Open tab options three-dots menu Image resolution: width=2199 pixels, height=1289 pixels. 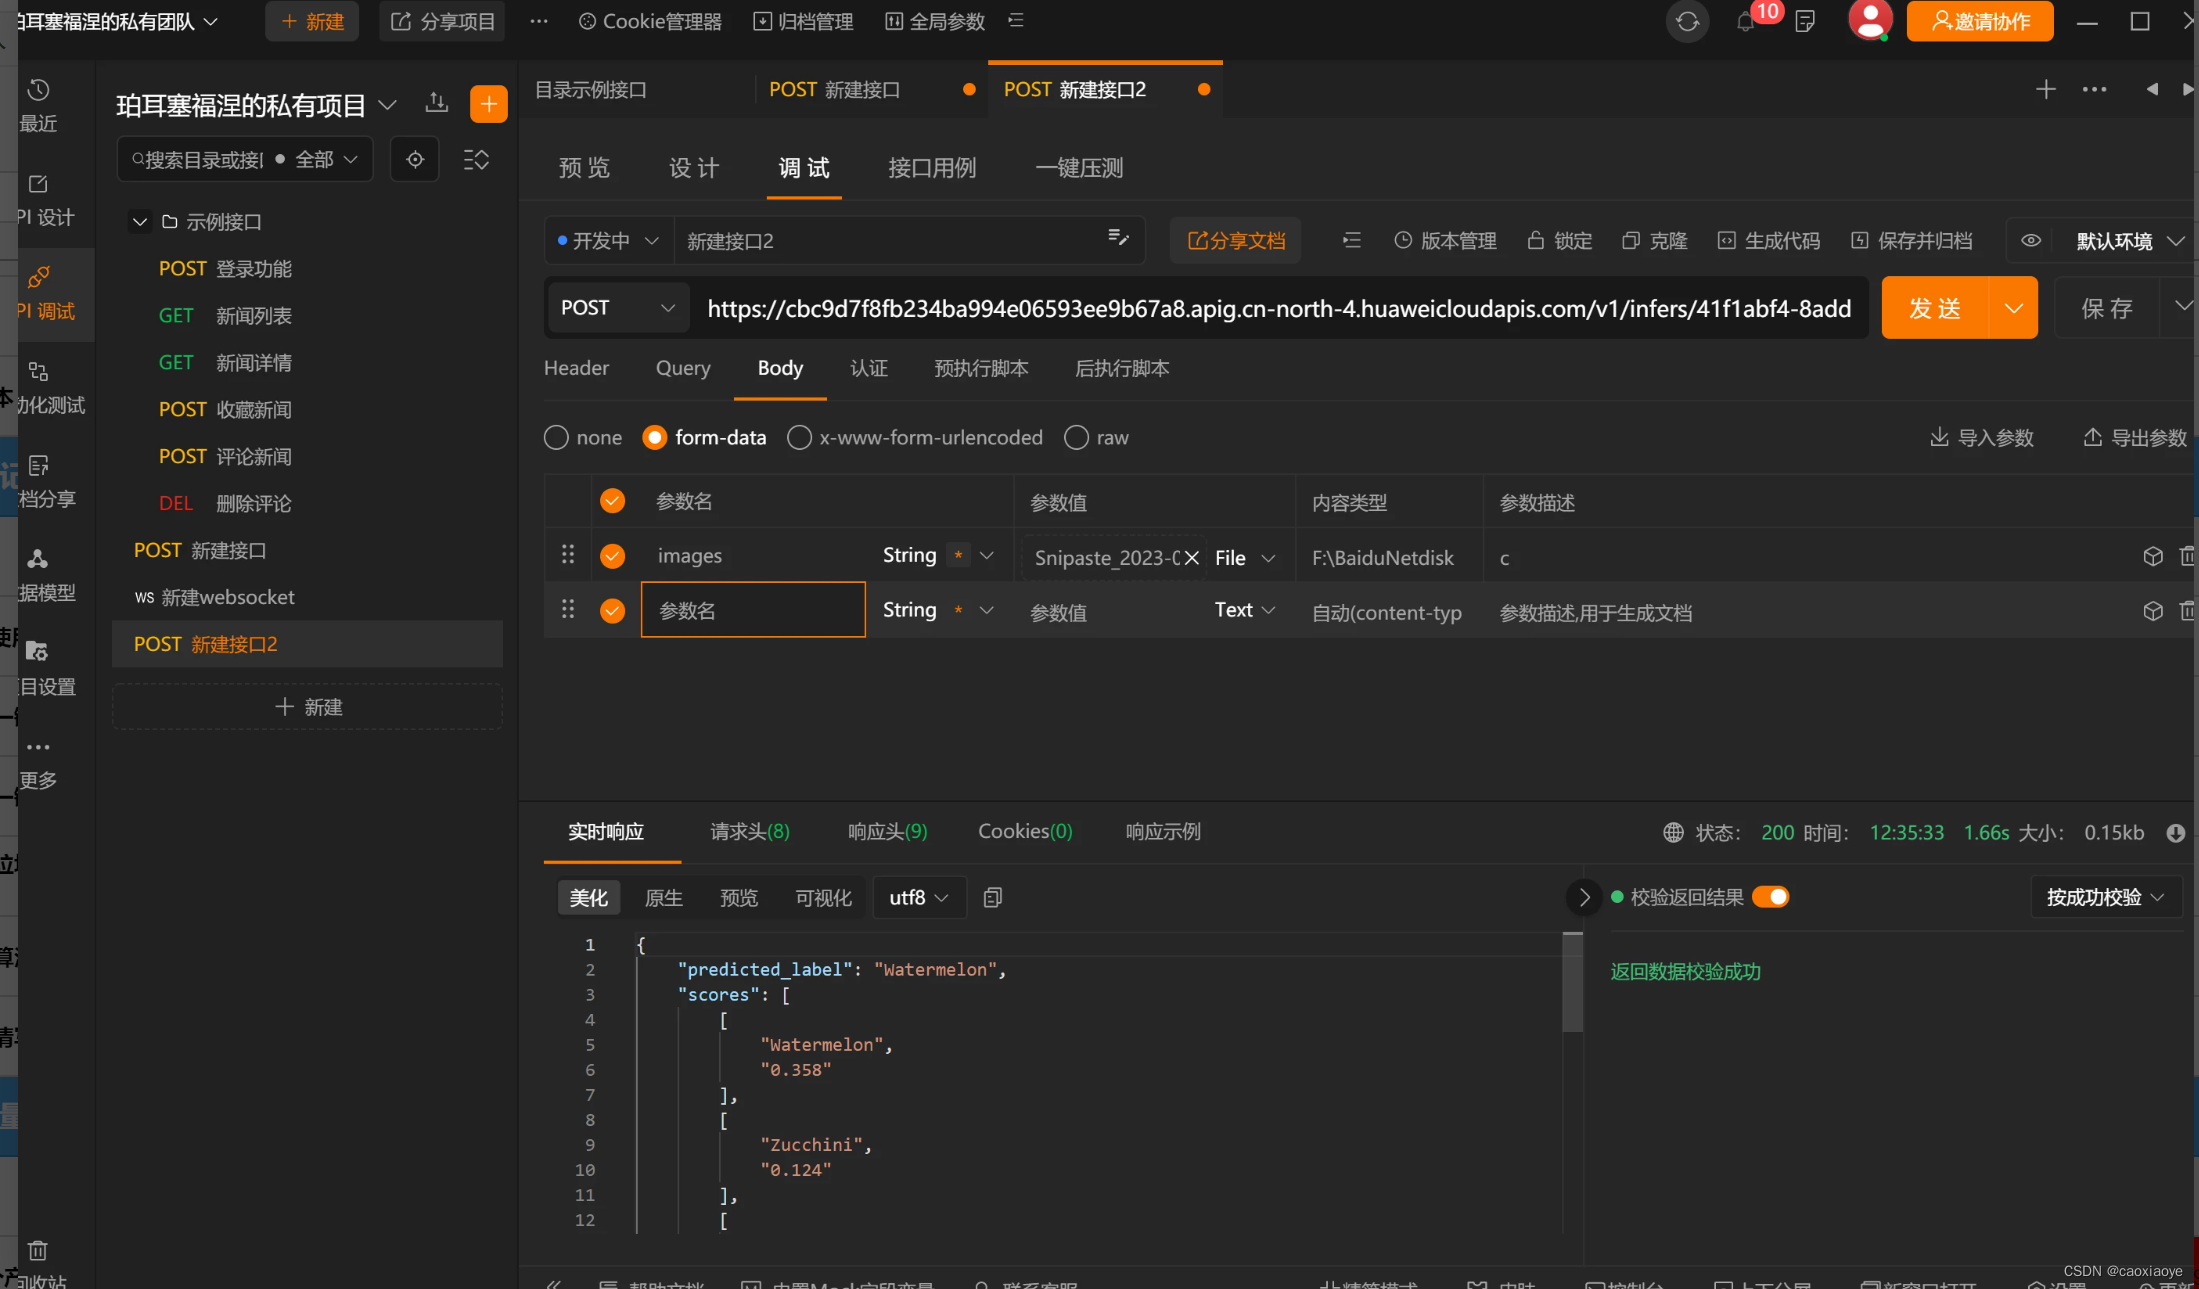pyautogui.click(x=2094, y=90)
